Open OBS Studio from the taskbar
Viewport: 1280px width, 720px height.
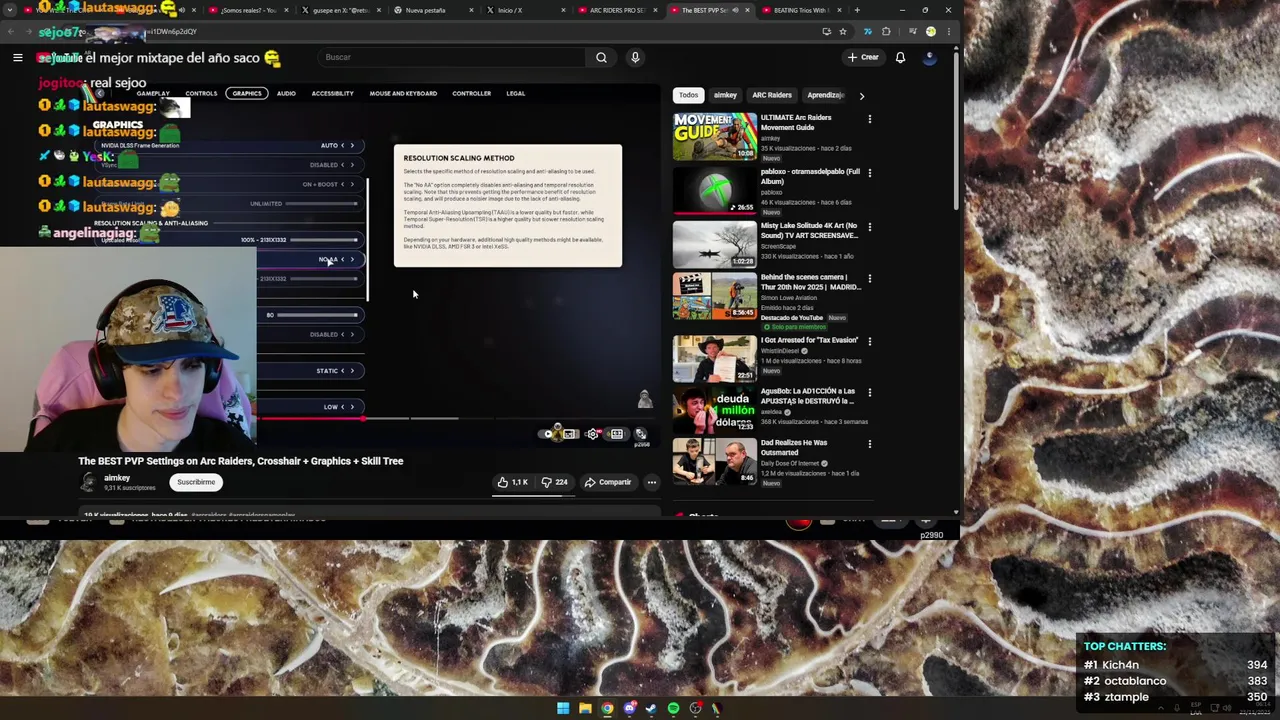695,709
